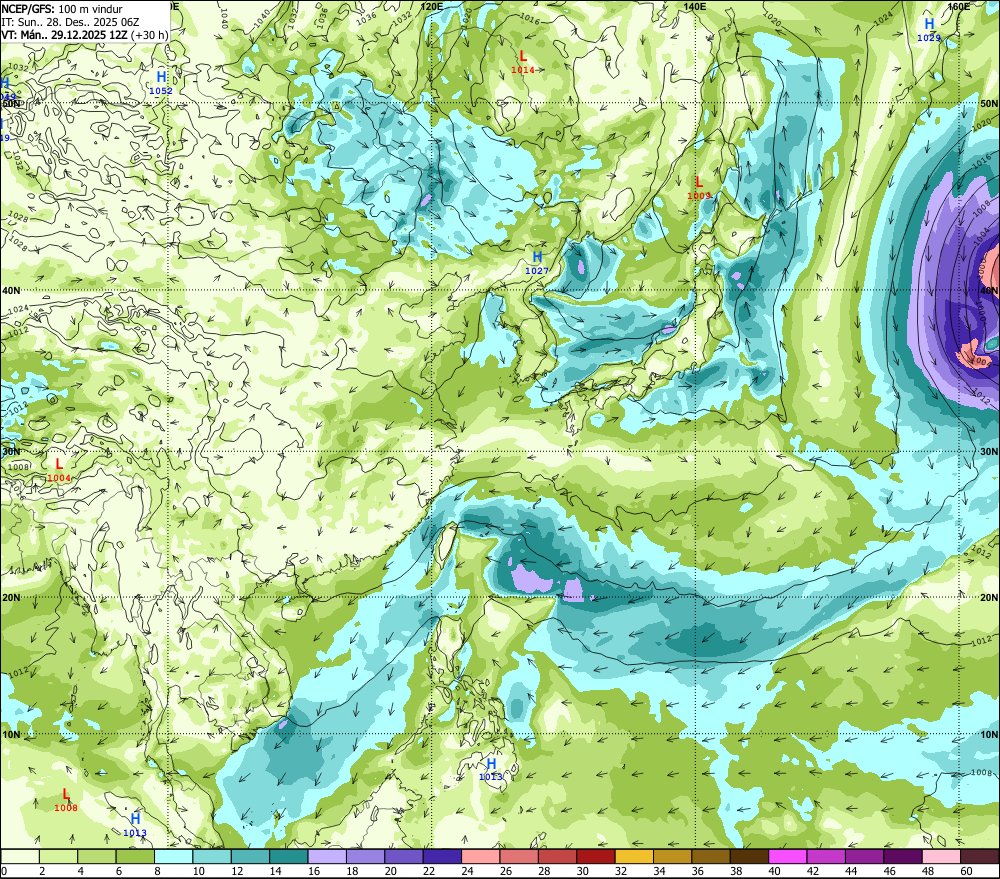The width and height of the screenshot is (1000, 879).
Task: Click the legend value label '28'
Action: (x=544, y=871)
